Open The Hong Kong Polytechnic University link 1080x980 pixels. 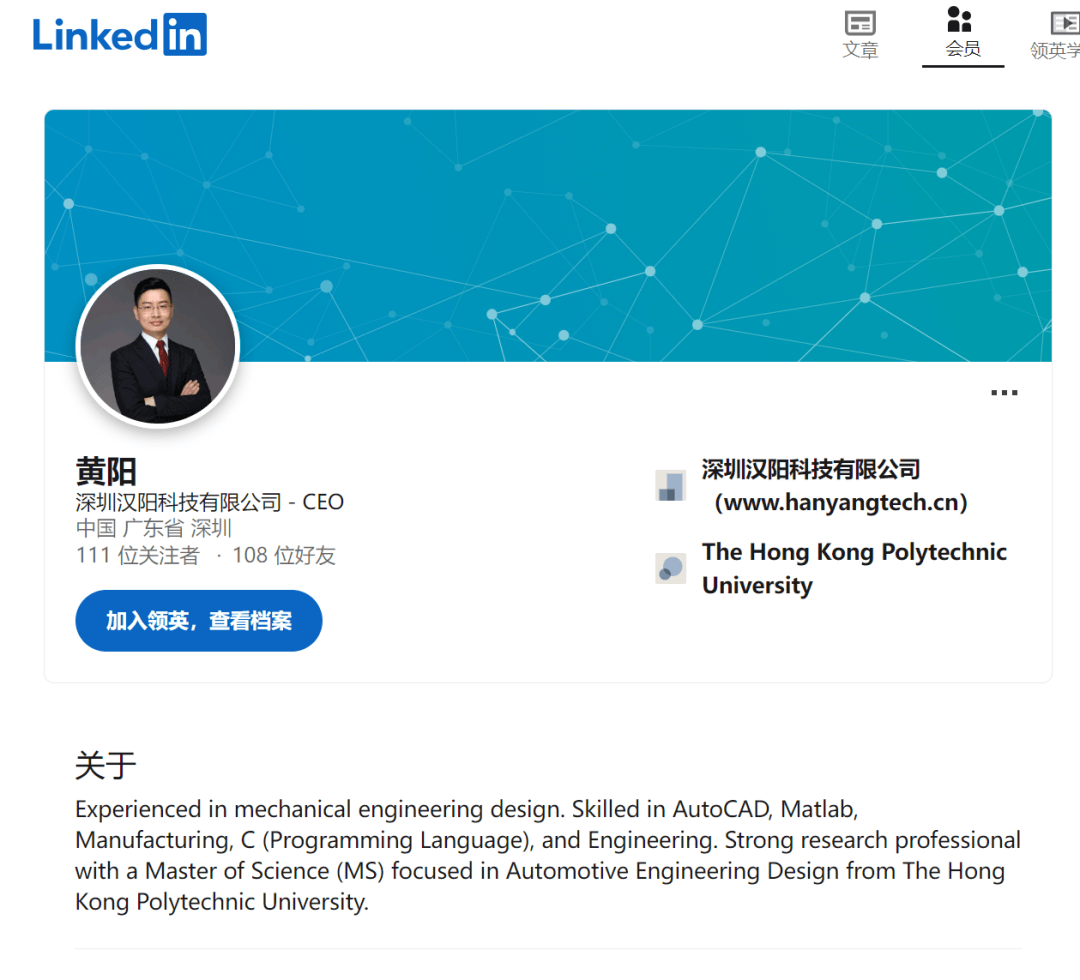click(x=854, y=568)
